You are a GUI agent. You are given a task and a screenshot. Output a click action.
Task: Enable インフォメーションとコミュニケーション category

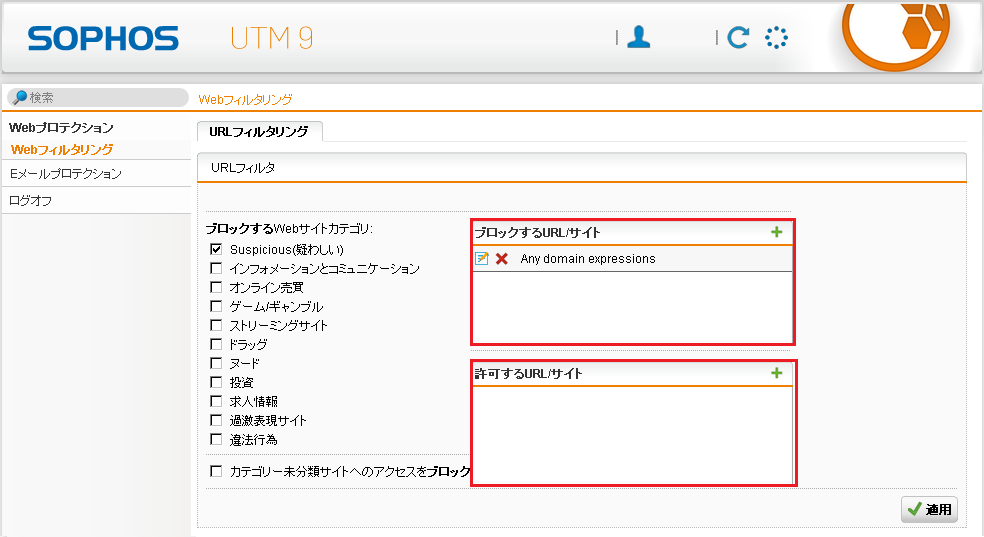click(x=216, y=268)
